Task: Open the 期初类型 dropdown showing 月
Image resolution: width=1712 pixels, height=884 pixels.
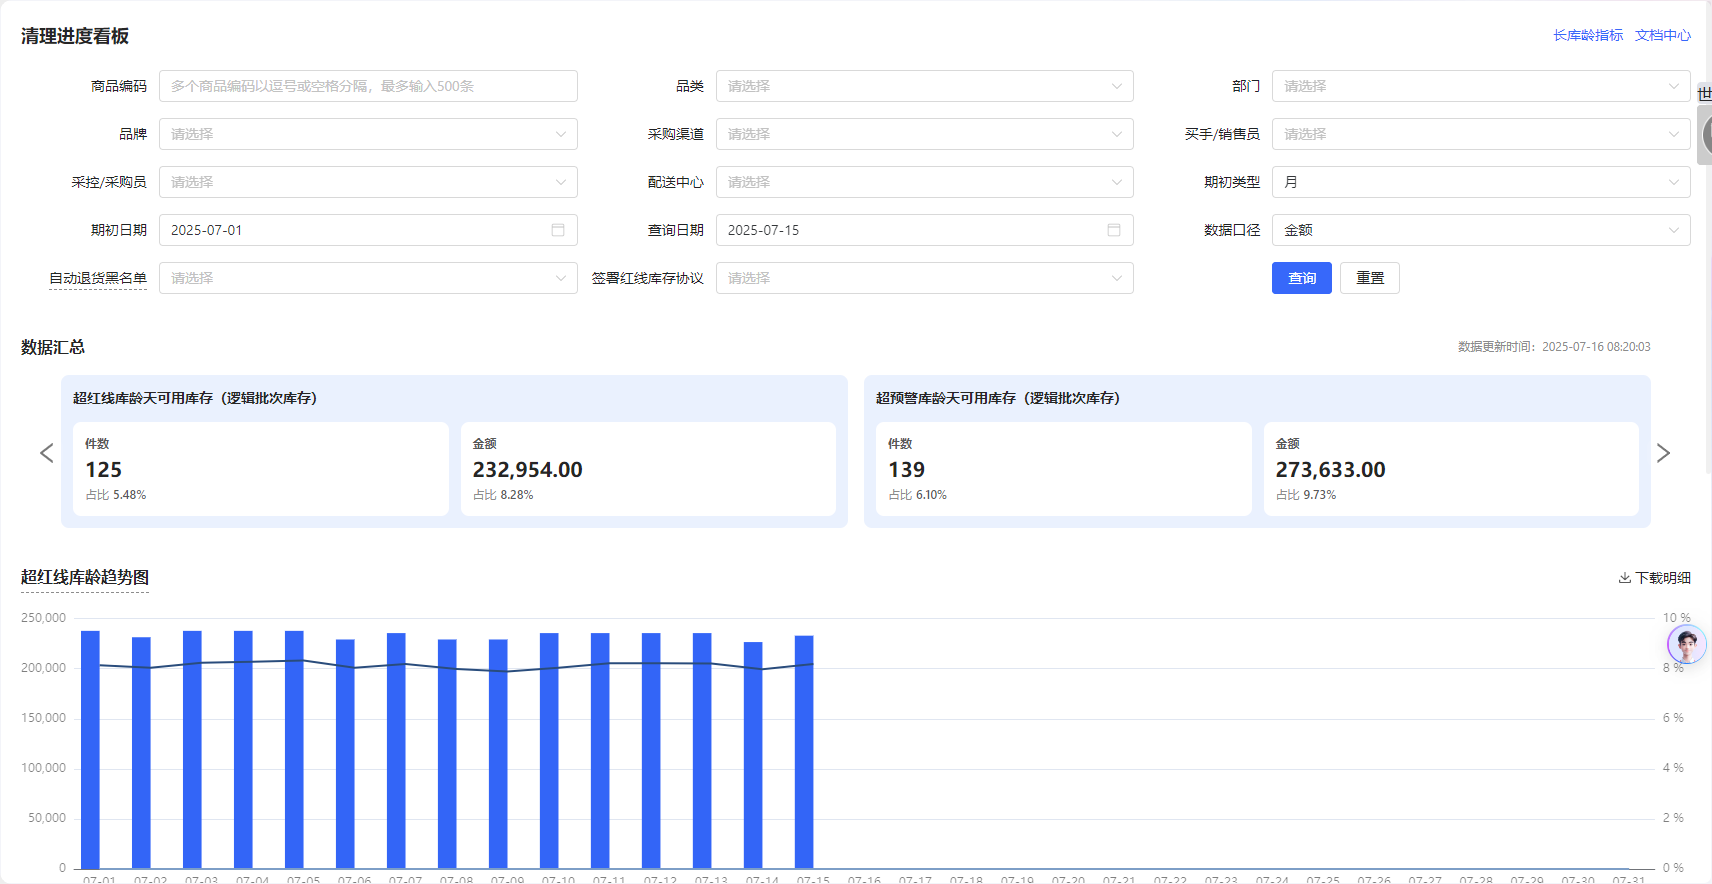Action: click(x=1480, y=182)
